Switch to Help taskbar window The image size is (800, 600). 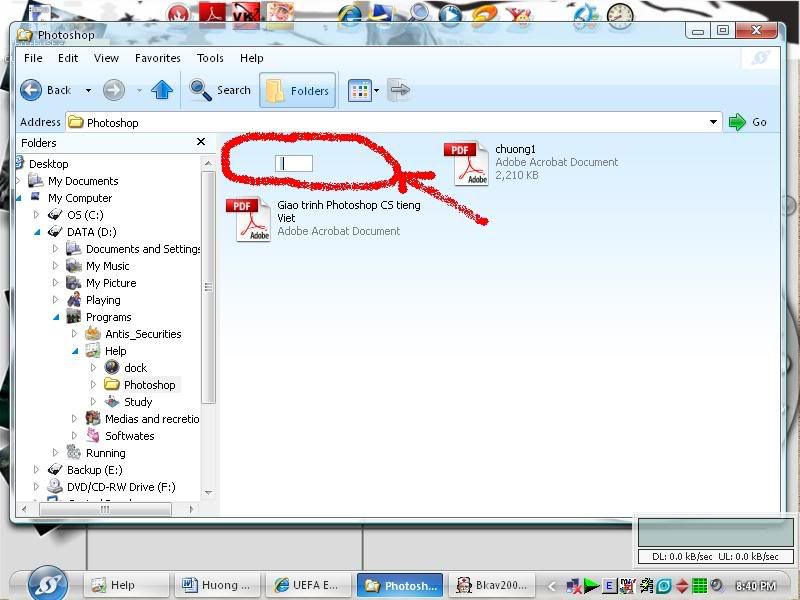(126, 585)
